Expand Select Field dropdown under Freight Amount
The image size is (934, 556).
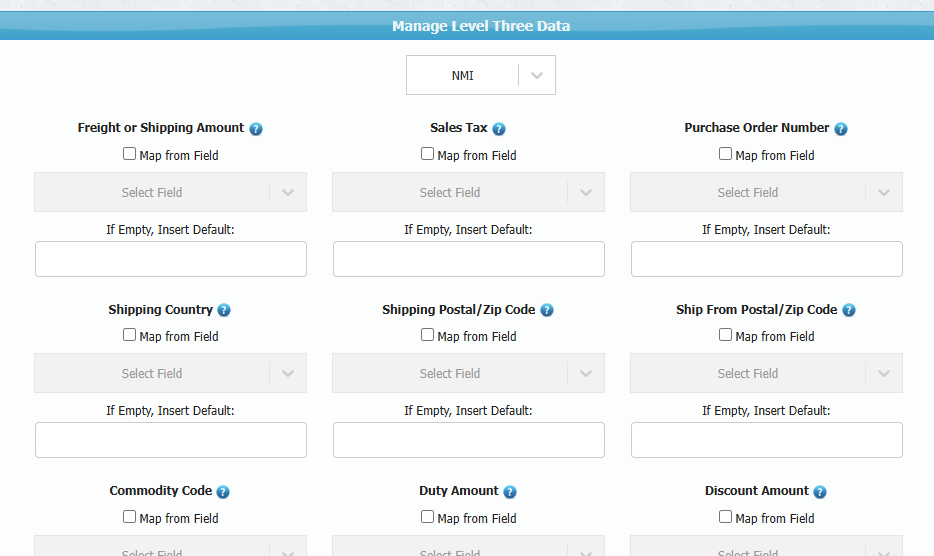pyautogui.click(x=170, y=192)
